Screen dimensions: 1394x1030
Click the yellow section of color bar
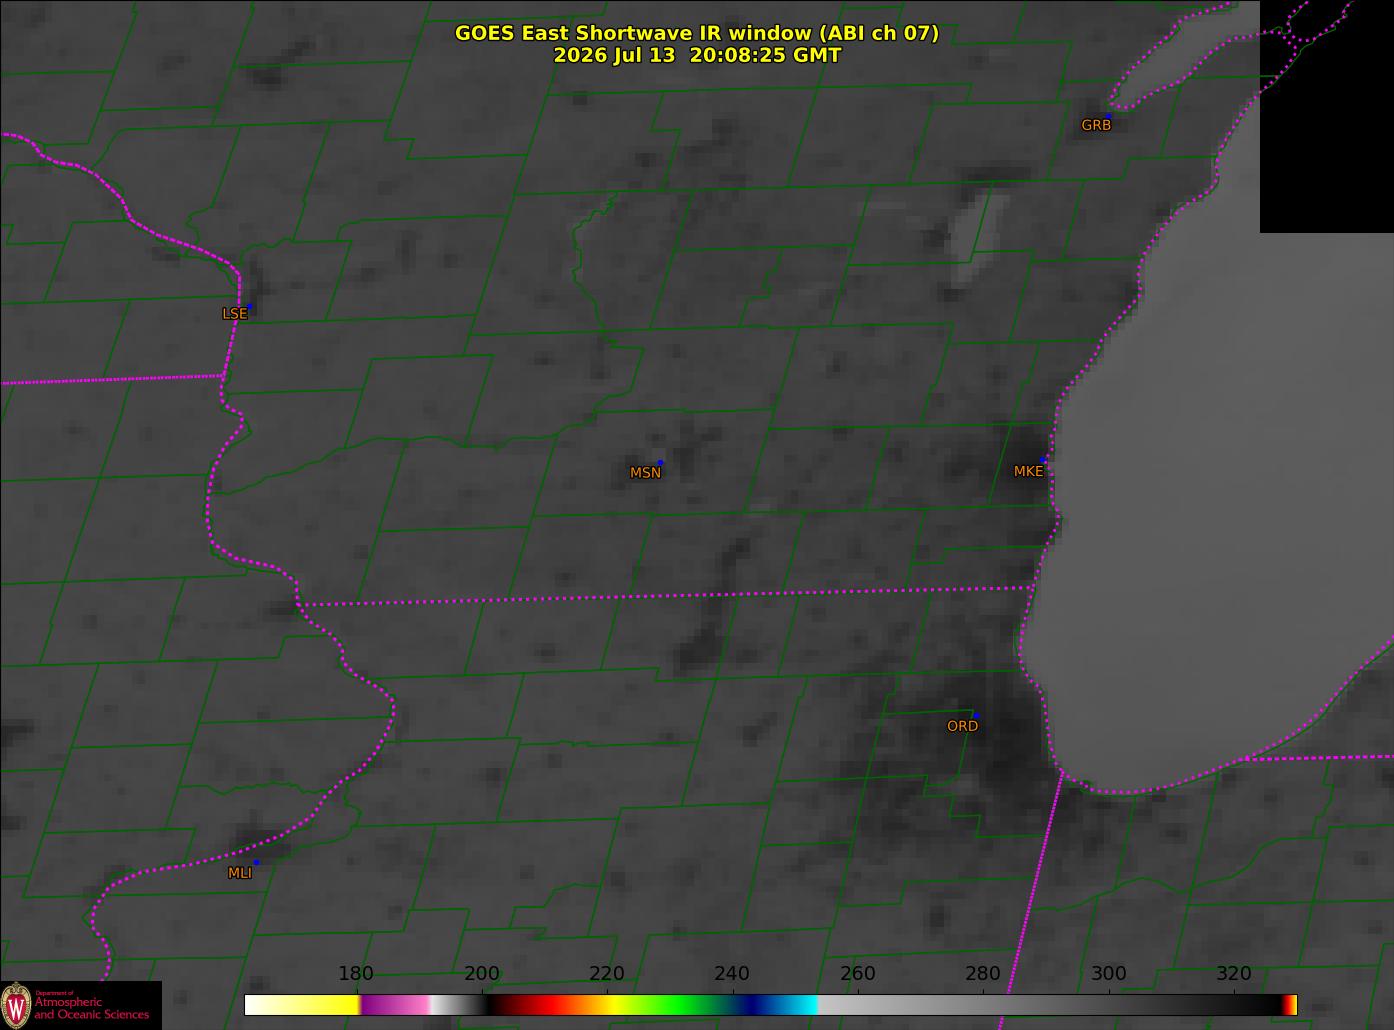[321, 1005]
